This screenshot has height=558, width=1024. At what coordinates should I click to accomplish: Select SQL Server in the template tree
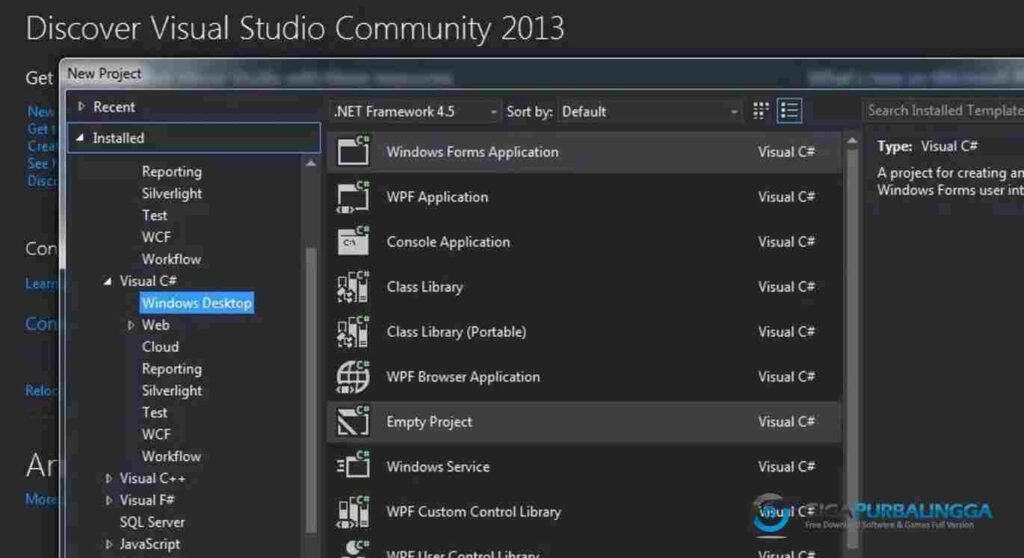pyautogui.click(x=152, y=522)
